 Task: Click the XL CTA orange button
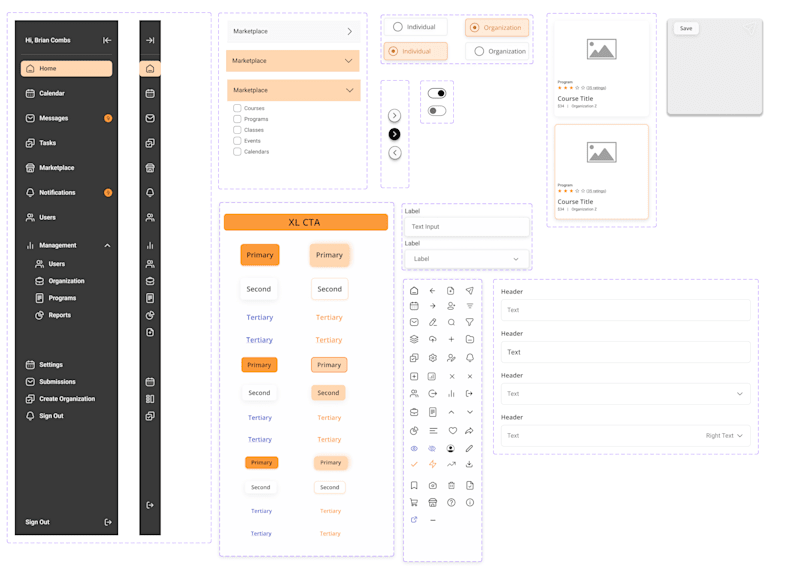306,222
